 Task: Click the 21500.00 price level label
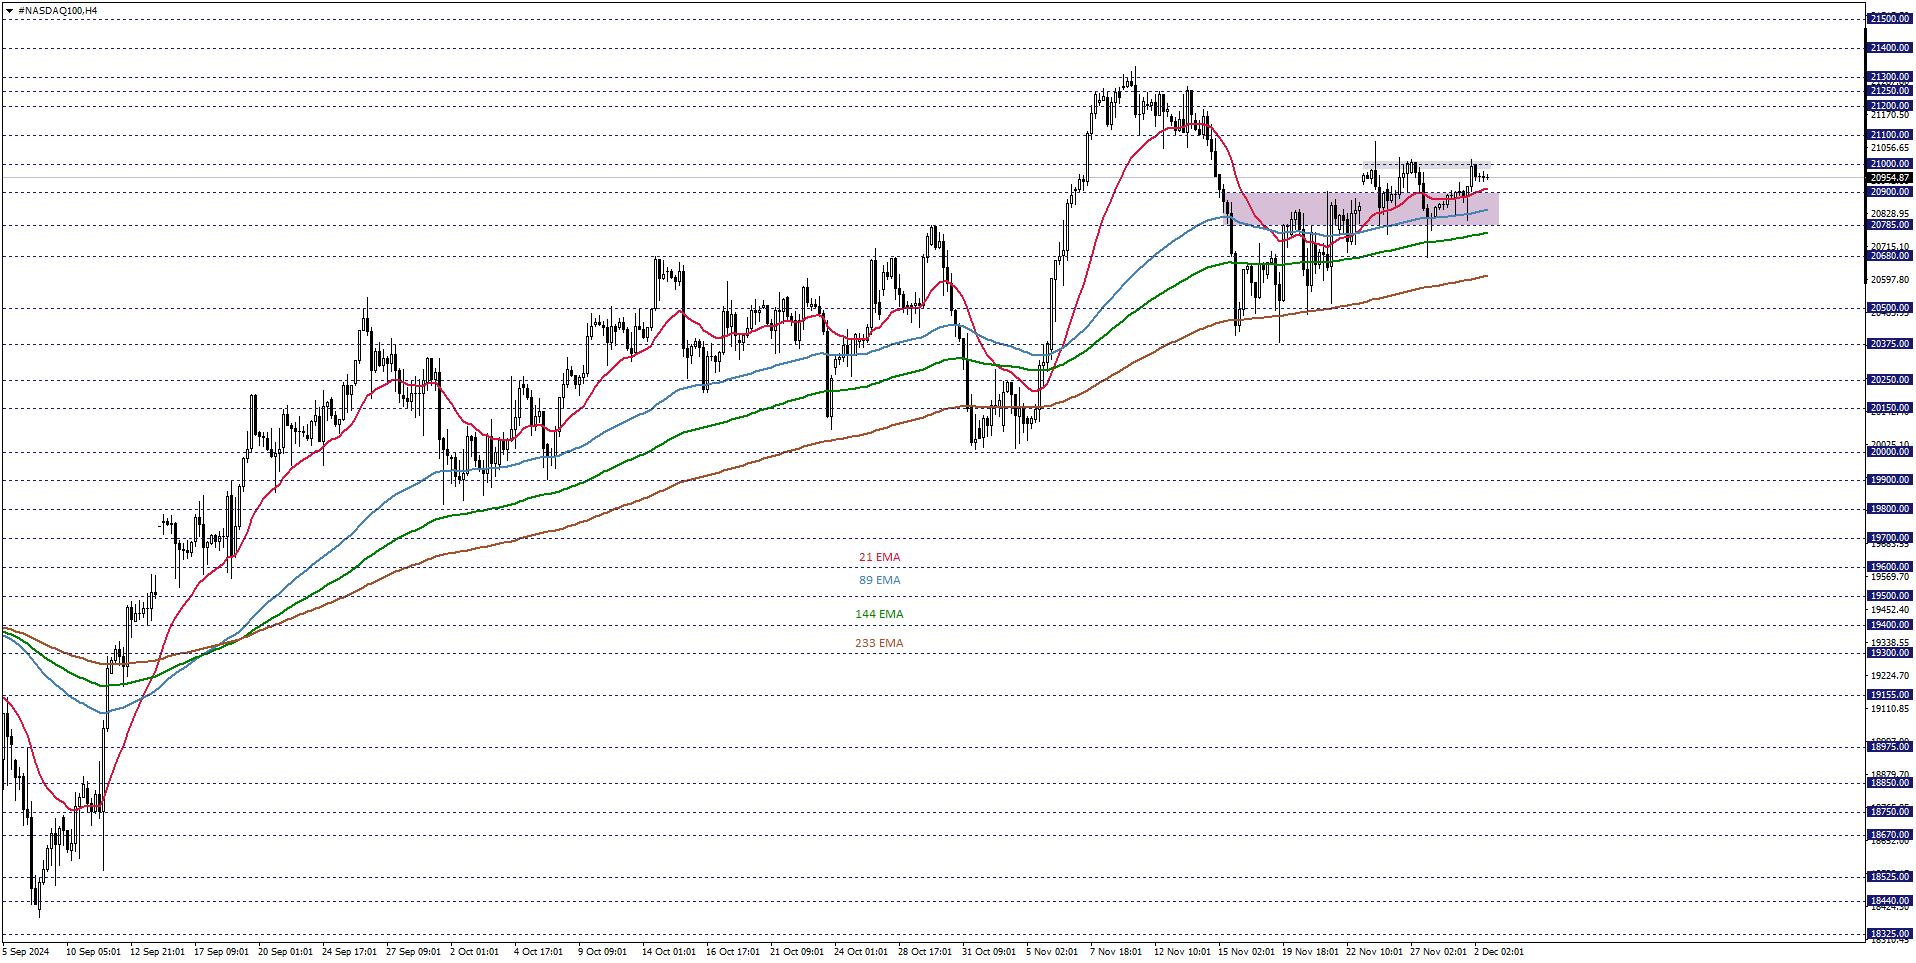click(x=1889, y=19)
